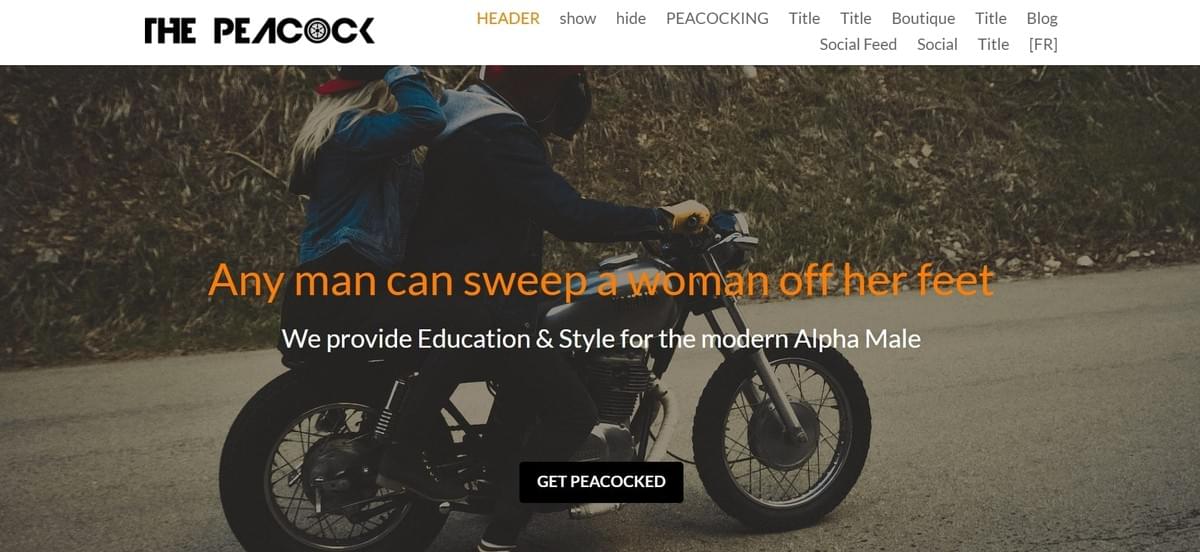
Task: Click the Title link next to [FR]
Action: [x=993, y=44]
